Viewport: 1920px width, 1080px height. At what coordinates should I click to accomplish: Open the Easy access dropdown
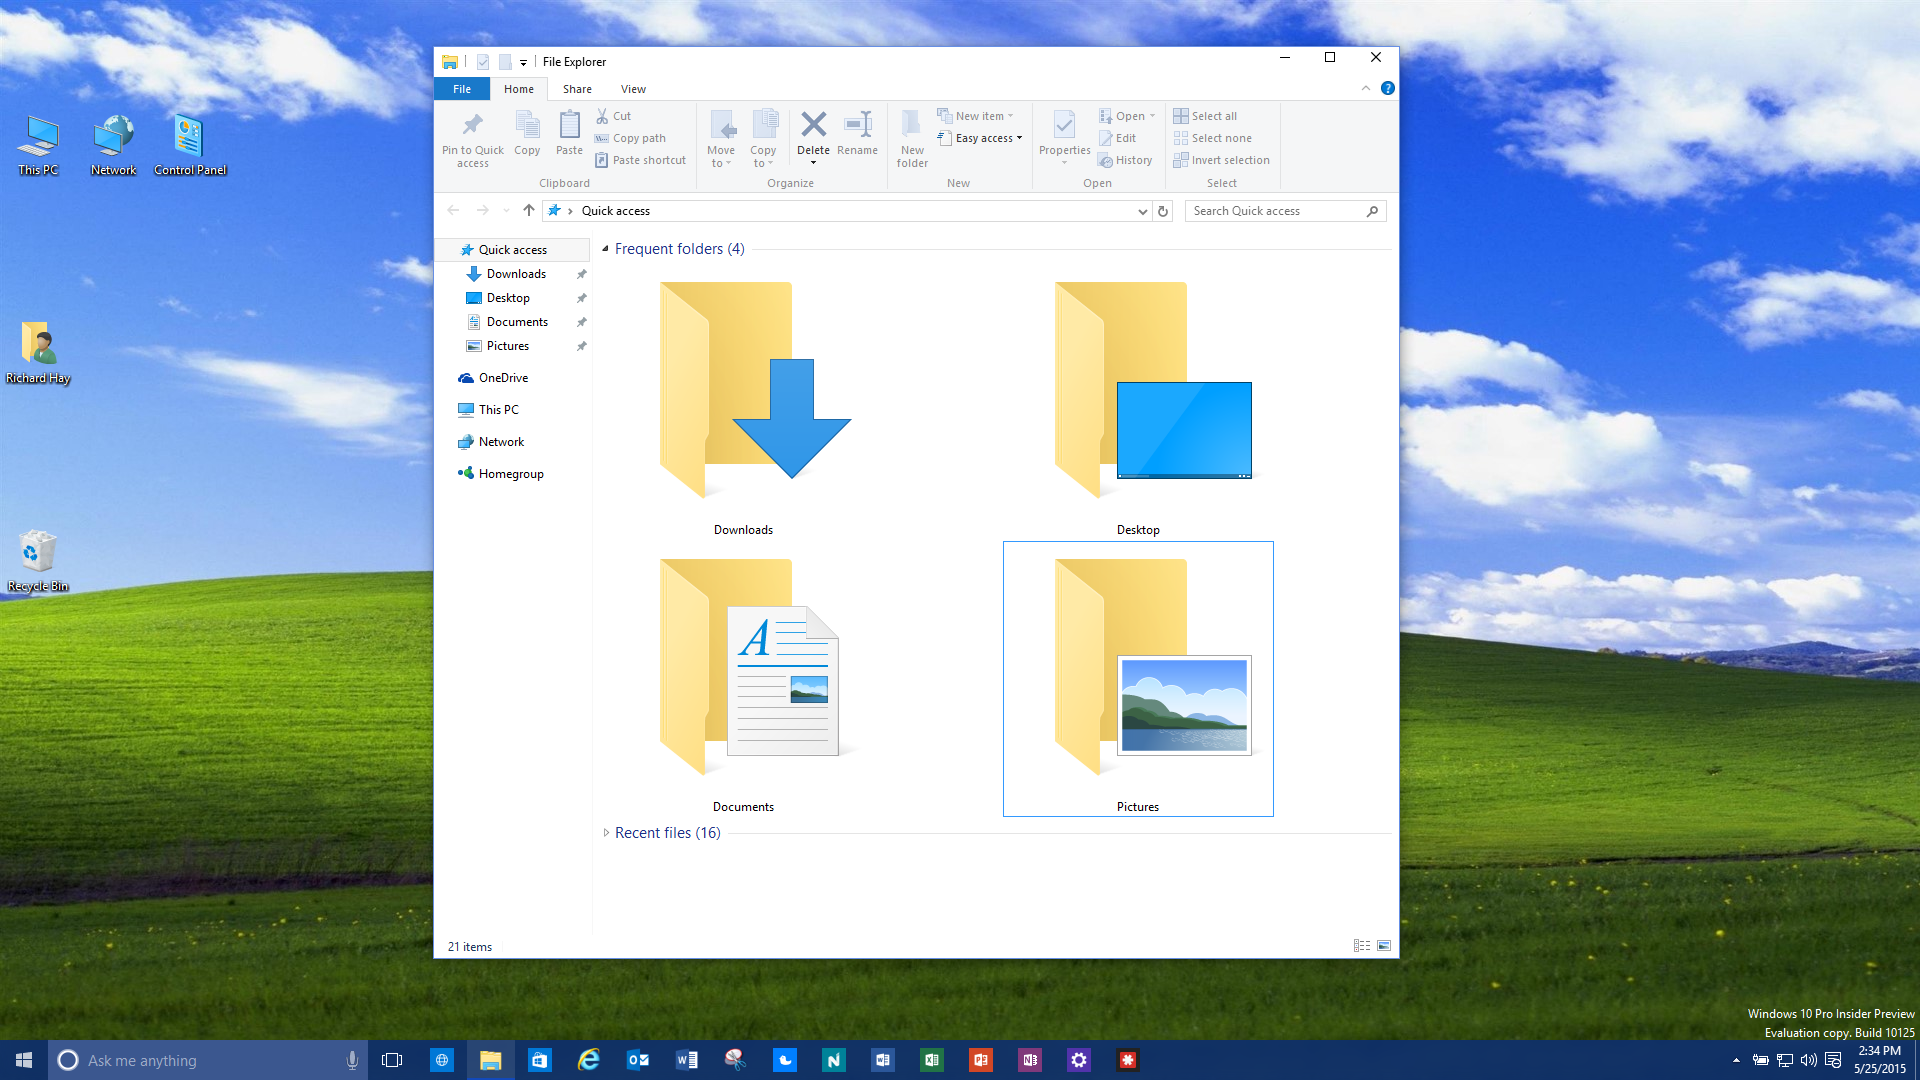pyautogui.click(x=981, y=138)
